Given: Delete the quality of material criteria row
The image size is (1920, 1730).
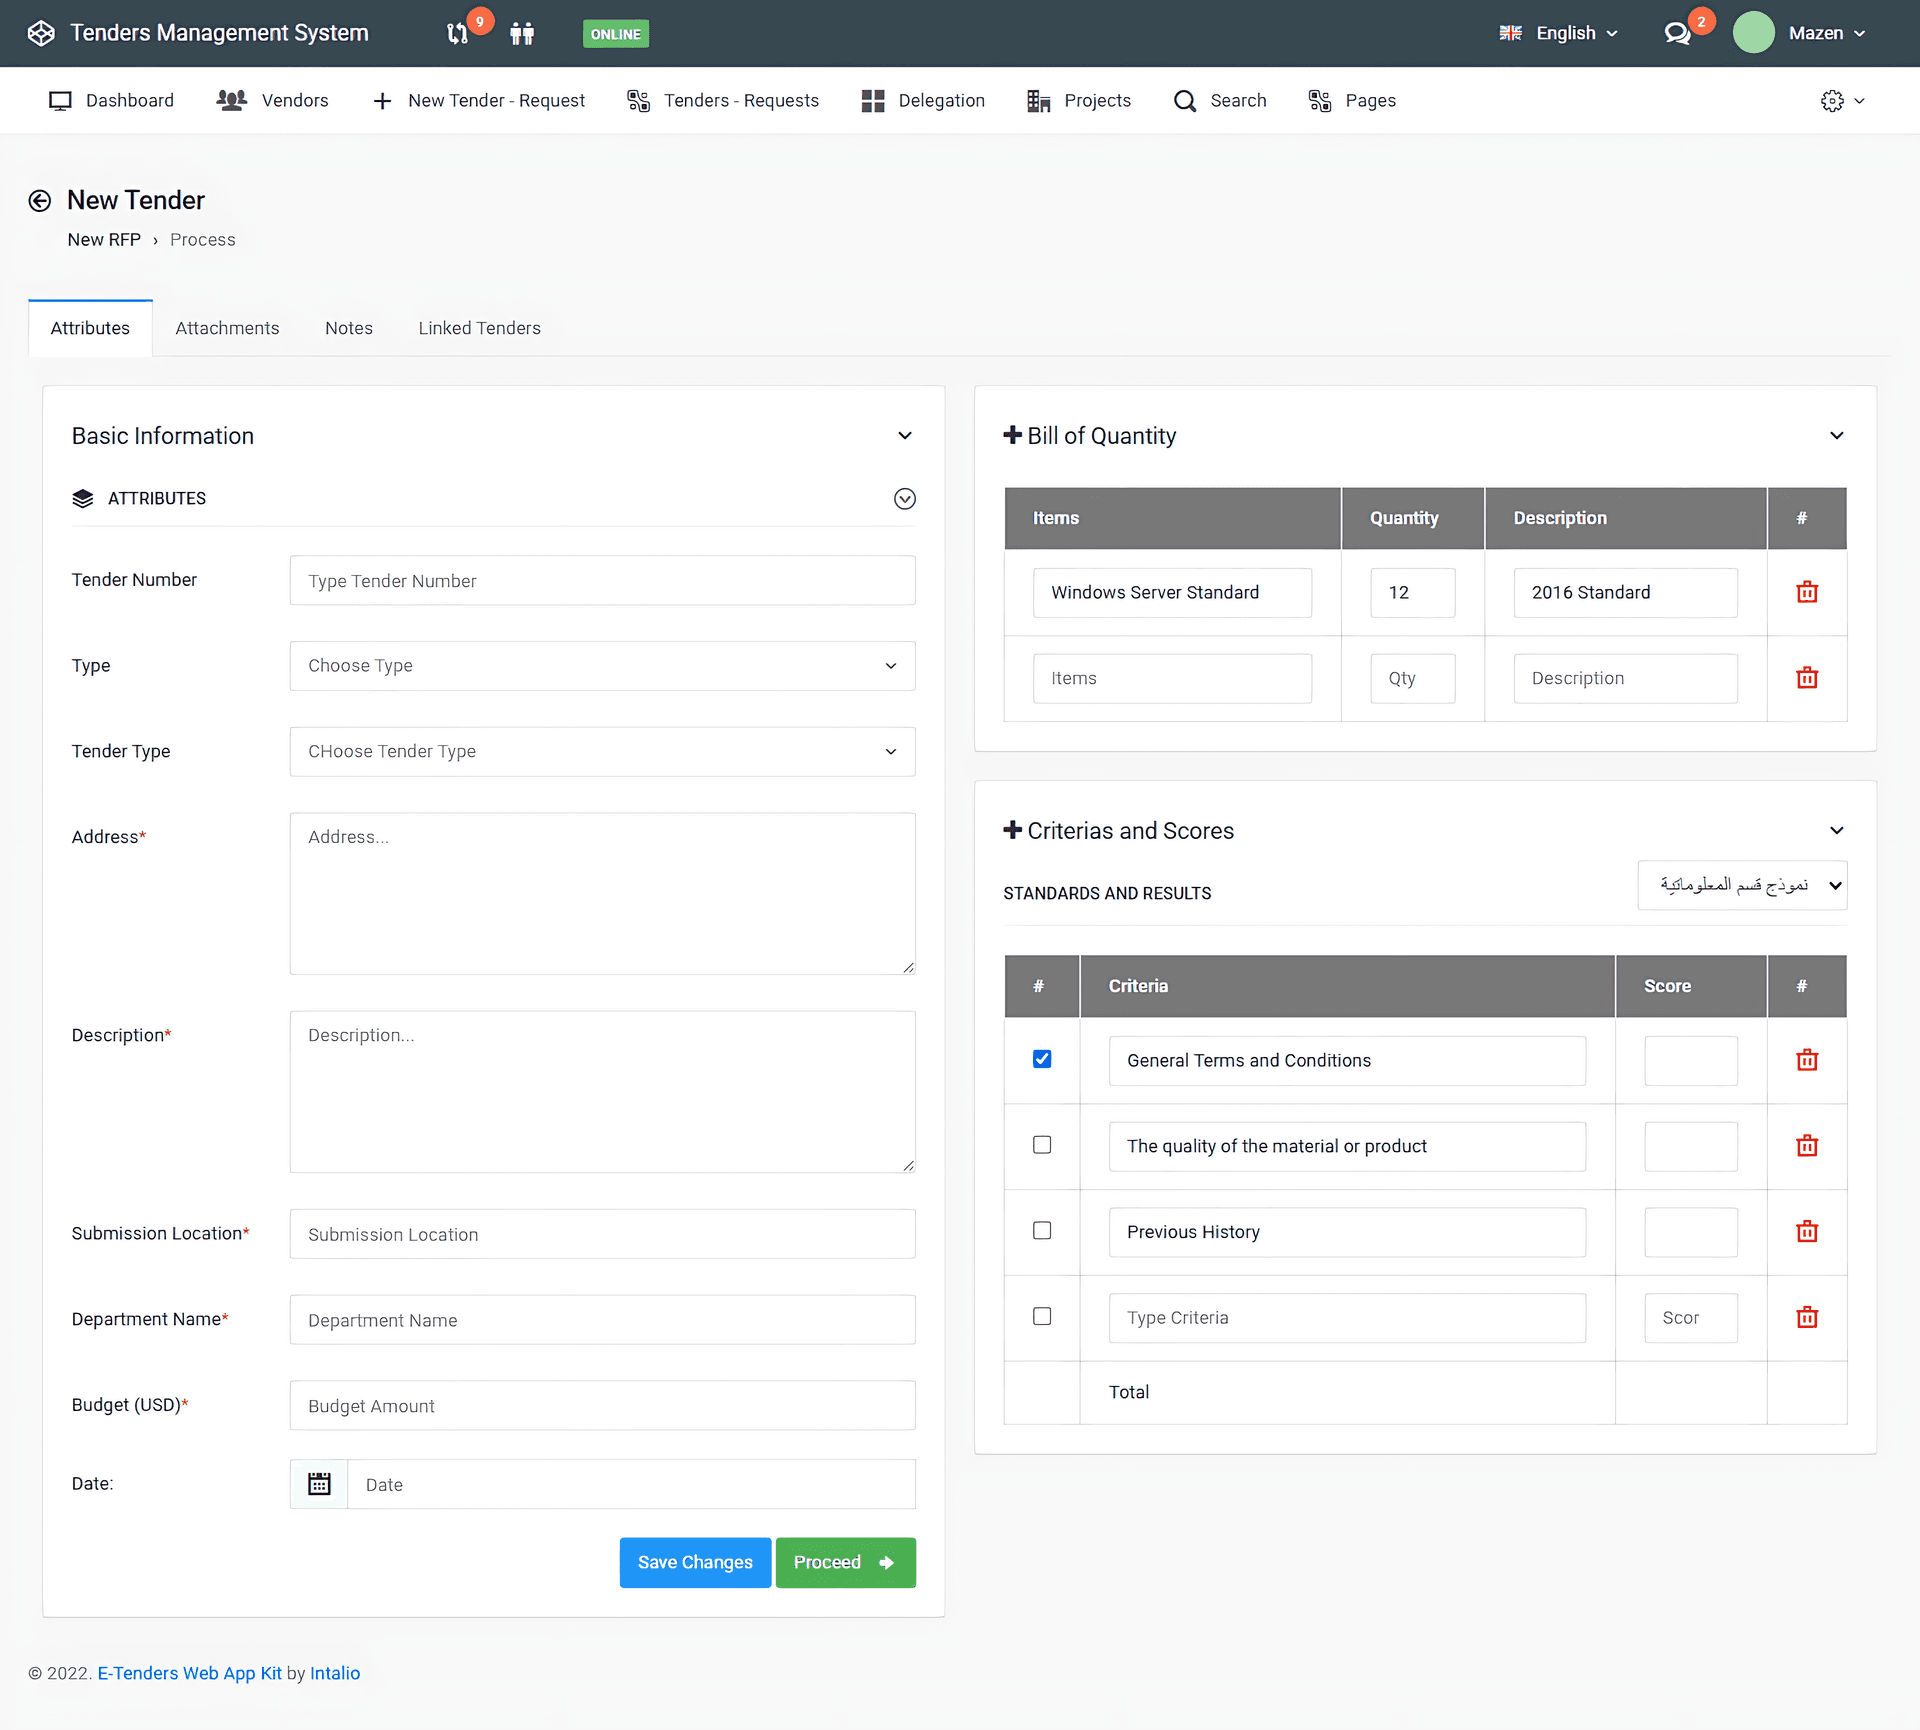Looking at the screenshot, I should pyautogui.click(x=1807, y=1146).
